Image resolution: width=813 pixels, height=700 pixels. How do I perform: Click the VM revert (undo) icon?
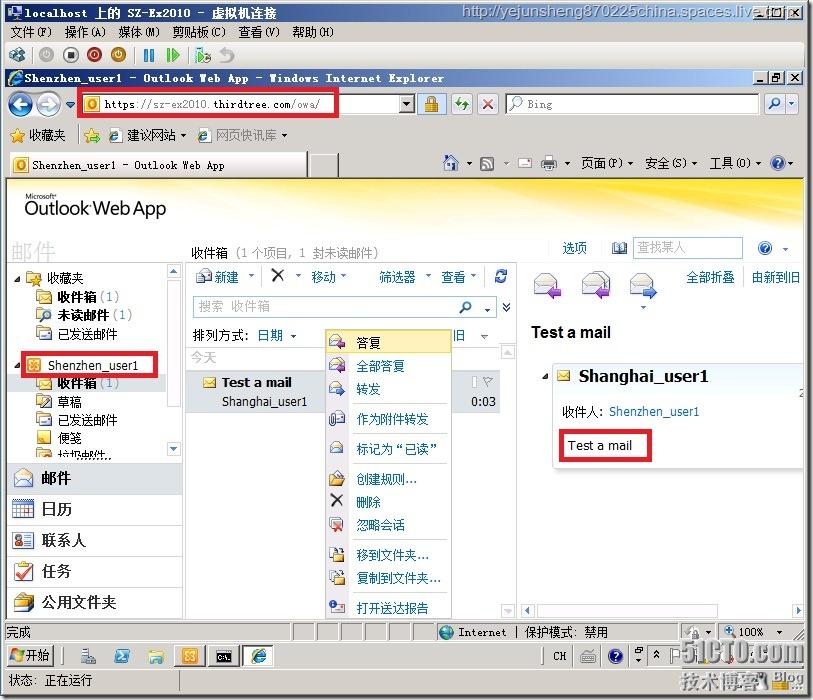pyautogui.click(x=227, y=54)
